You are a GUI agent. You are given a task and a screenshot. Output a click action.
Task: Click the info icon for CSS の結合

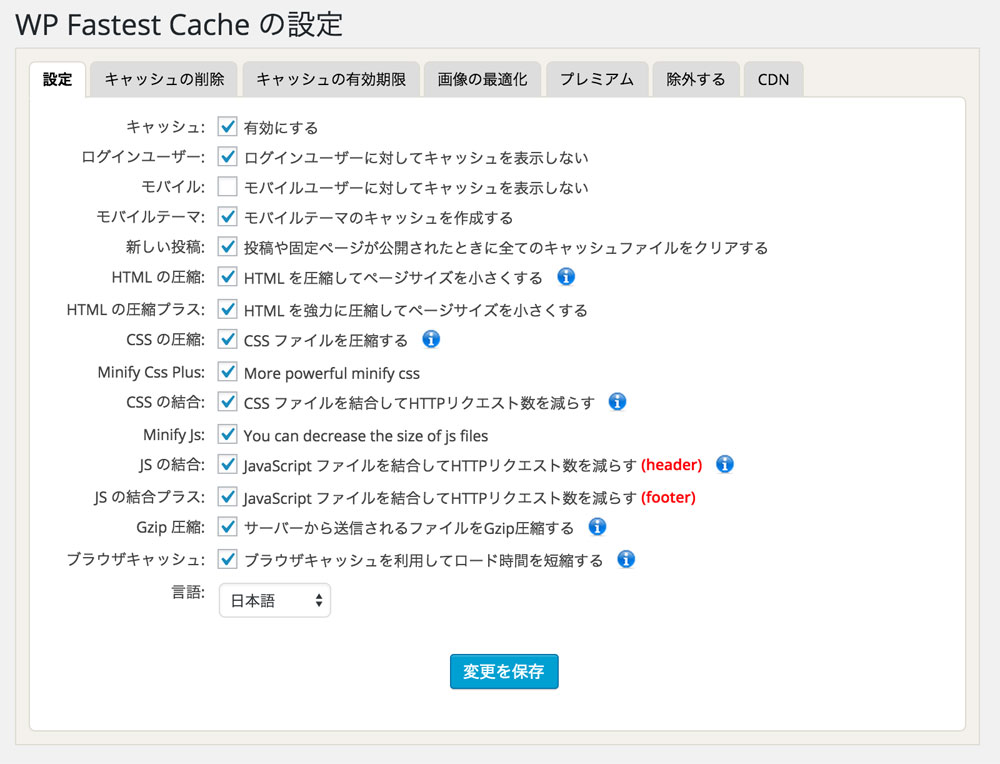[618, 402]
